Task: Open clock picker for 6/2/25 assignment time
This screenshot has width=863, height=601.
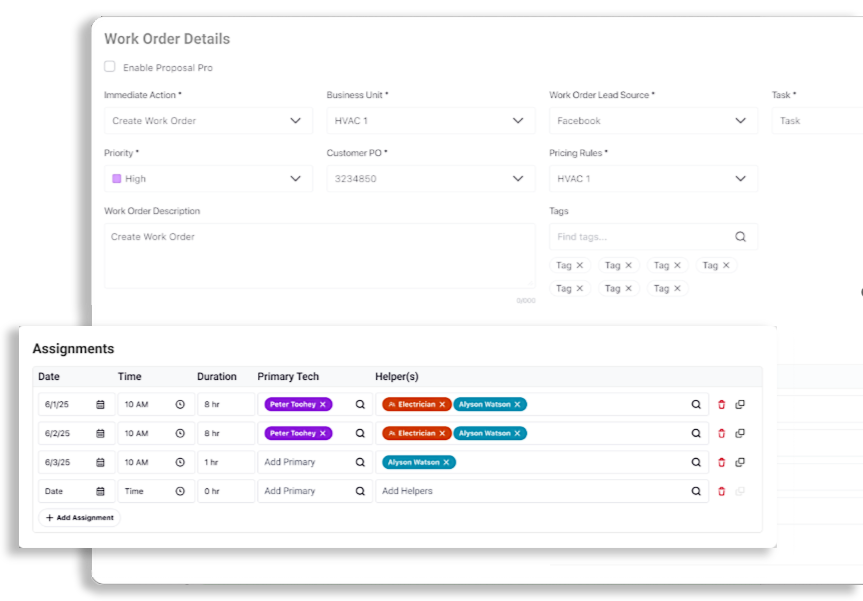Action: point(180,434)
